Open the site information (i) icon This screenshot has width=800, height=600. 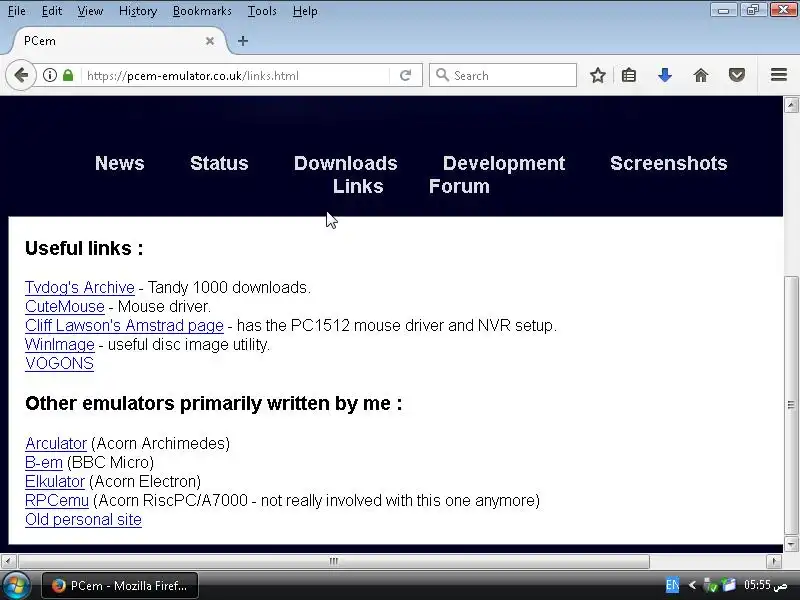(x=49, y=76)
